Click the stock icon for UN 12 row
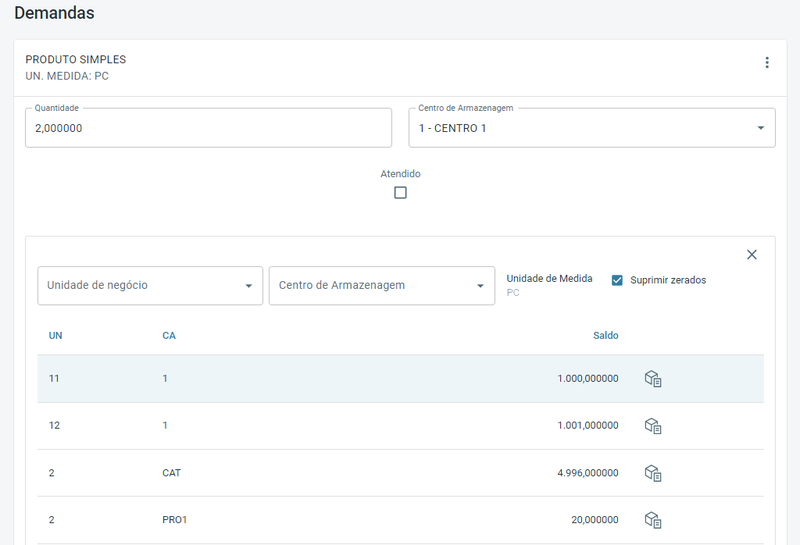Viewport: 800px width, 545px height. click(x=653, y=426)
